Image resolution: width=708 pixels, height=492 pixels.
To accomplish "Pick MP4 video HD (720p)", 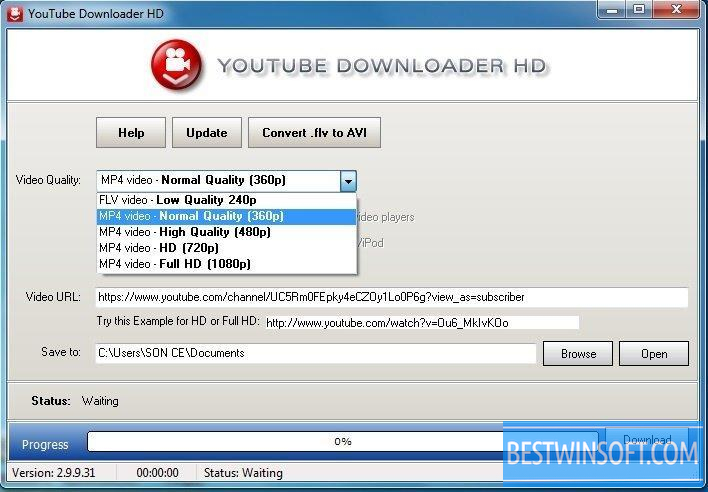I will click(x=227, y=248).
